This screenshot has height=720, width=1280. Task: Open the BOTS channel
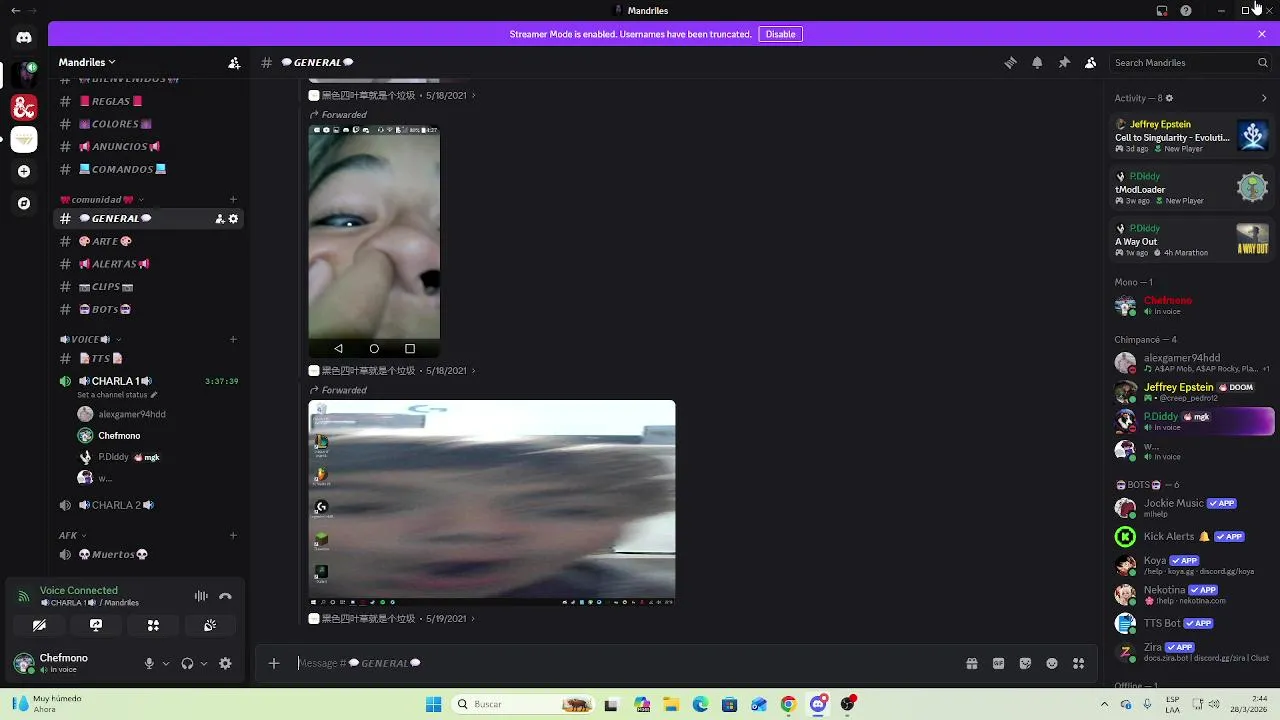click(148, 309)
